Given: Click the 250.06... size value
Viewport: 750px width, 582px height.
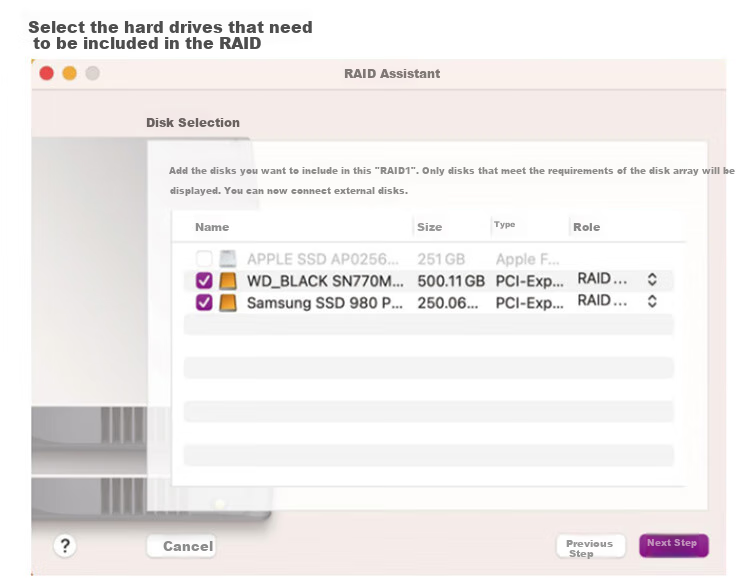Looking at the screenshot, I should pos(448,303).
